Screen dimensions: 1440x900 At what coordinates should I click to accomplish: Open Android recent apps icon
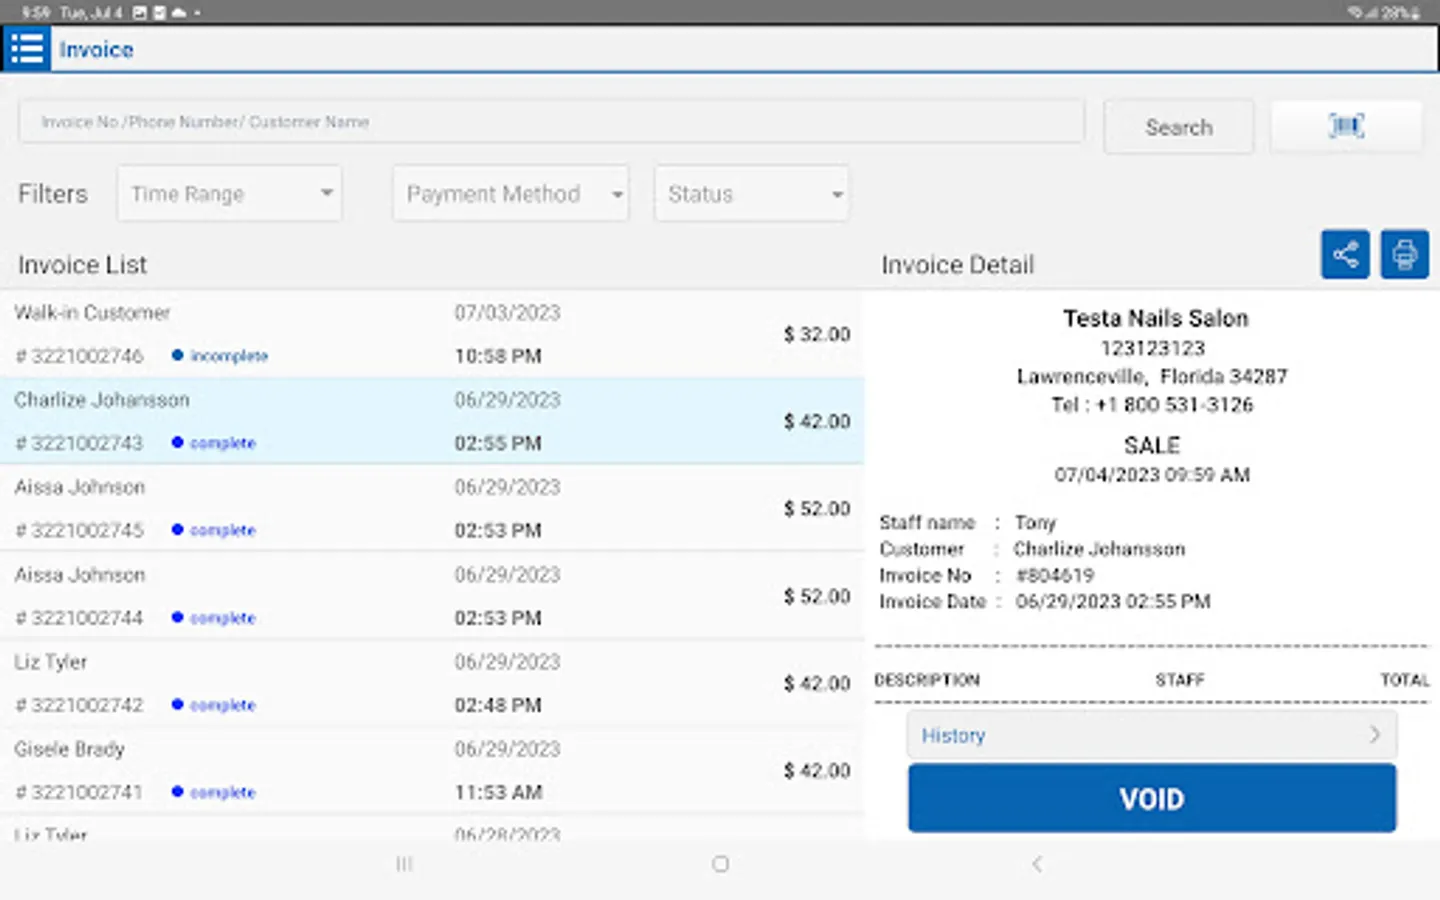click(404, 864)
